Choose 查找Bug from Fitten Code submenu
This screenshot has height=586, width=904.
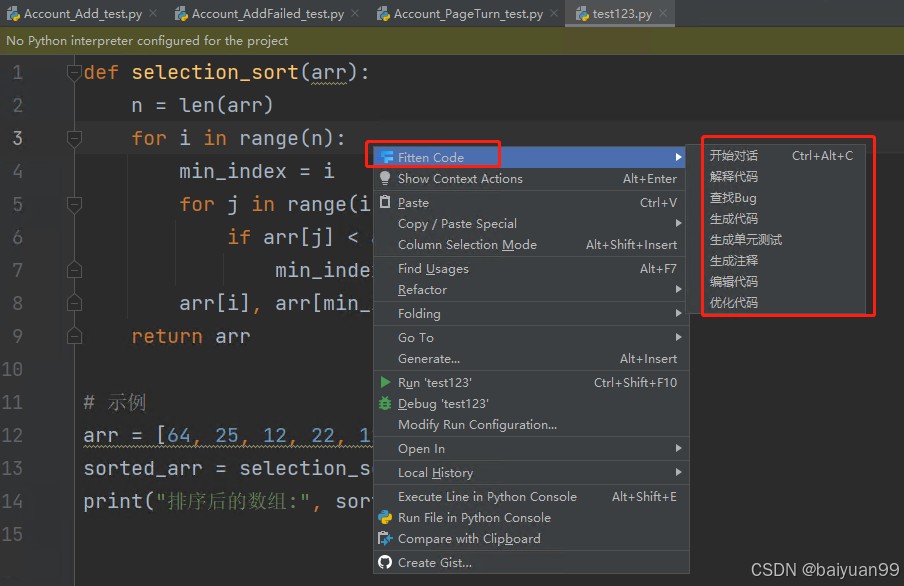pyautogui.click(x=733, y=198)
